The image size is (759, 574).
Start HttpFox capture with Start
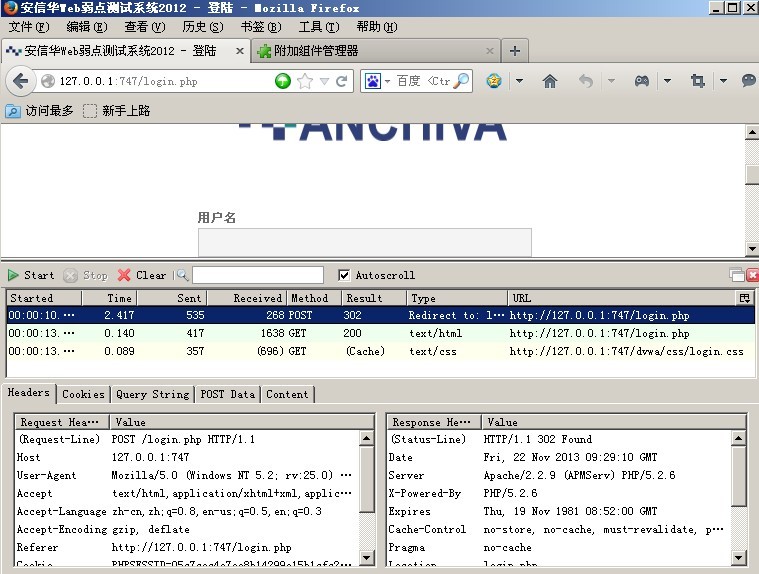click(x=30, y=275)
